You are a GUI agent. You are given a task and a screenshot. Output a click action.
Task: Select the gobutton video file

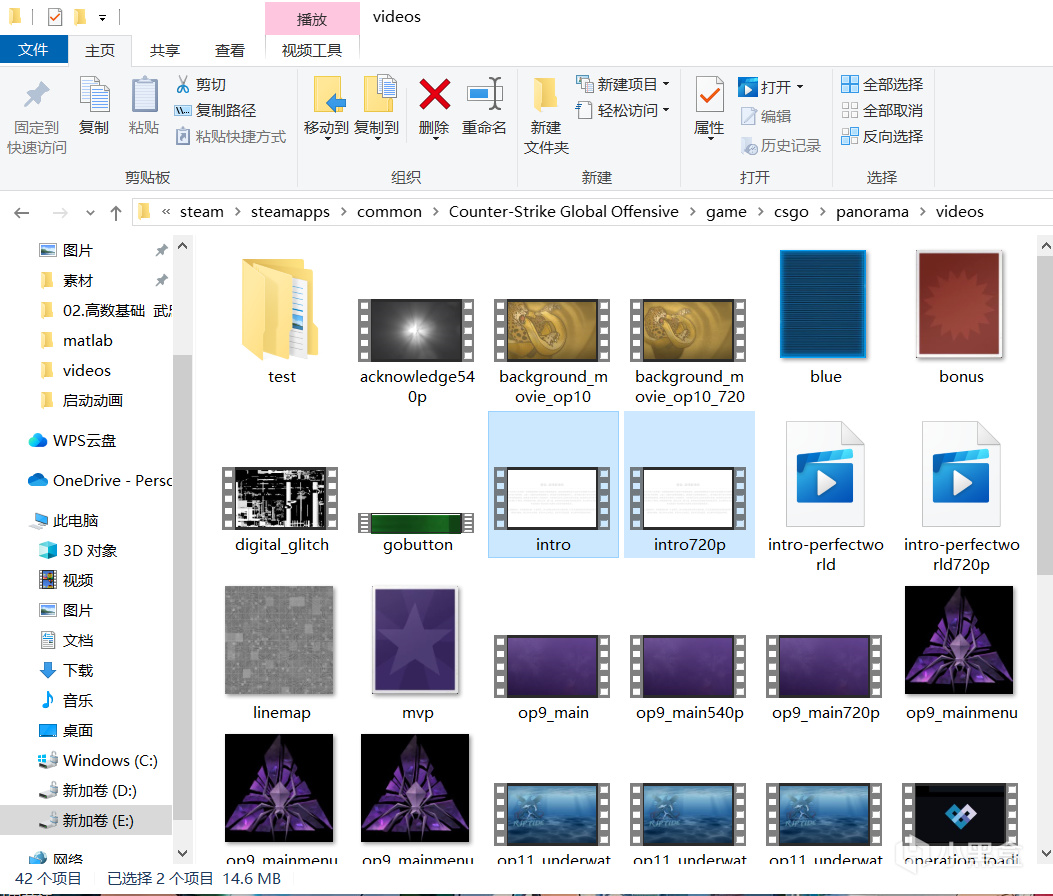[x=417, y=532]
